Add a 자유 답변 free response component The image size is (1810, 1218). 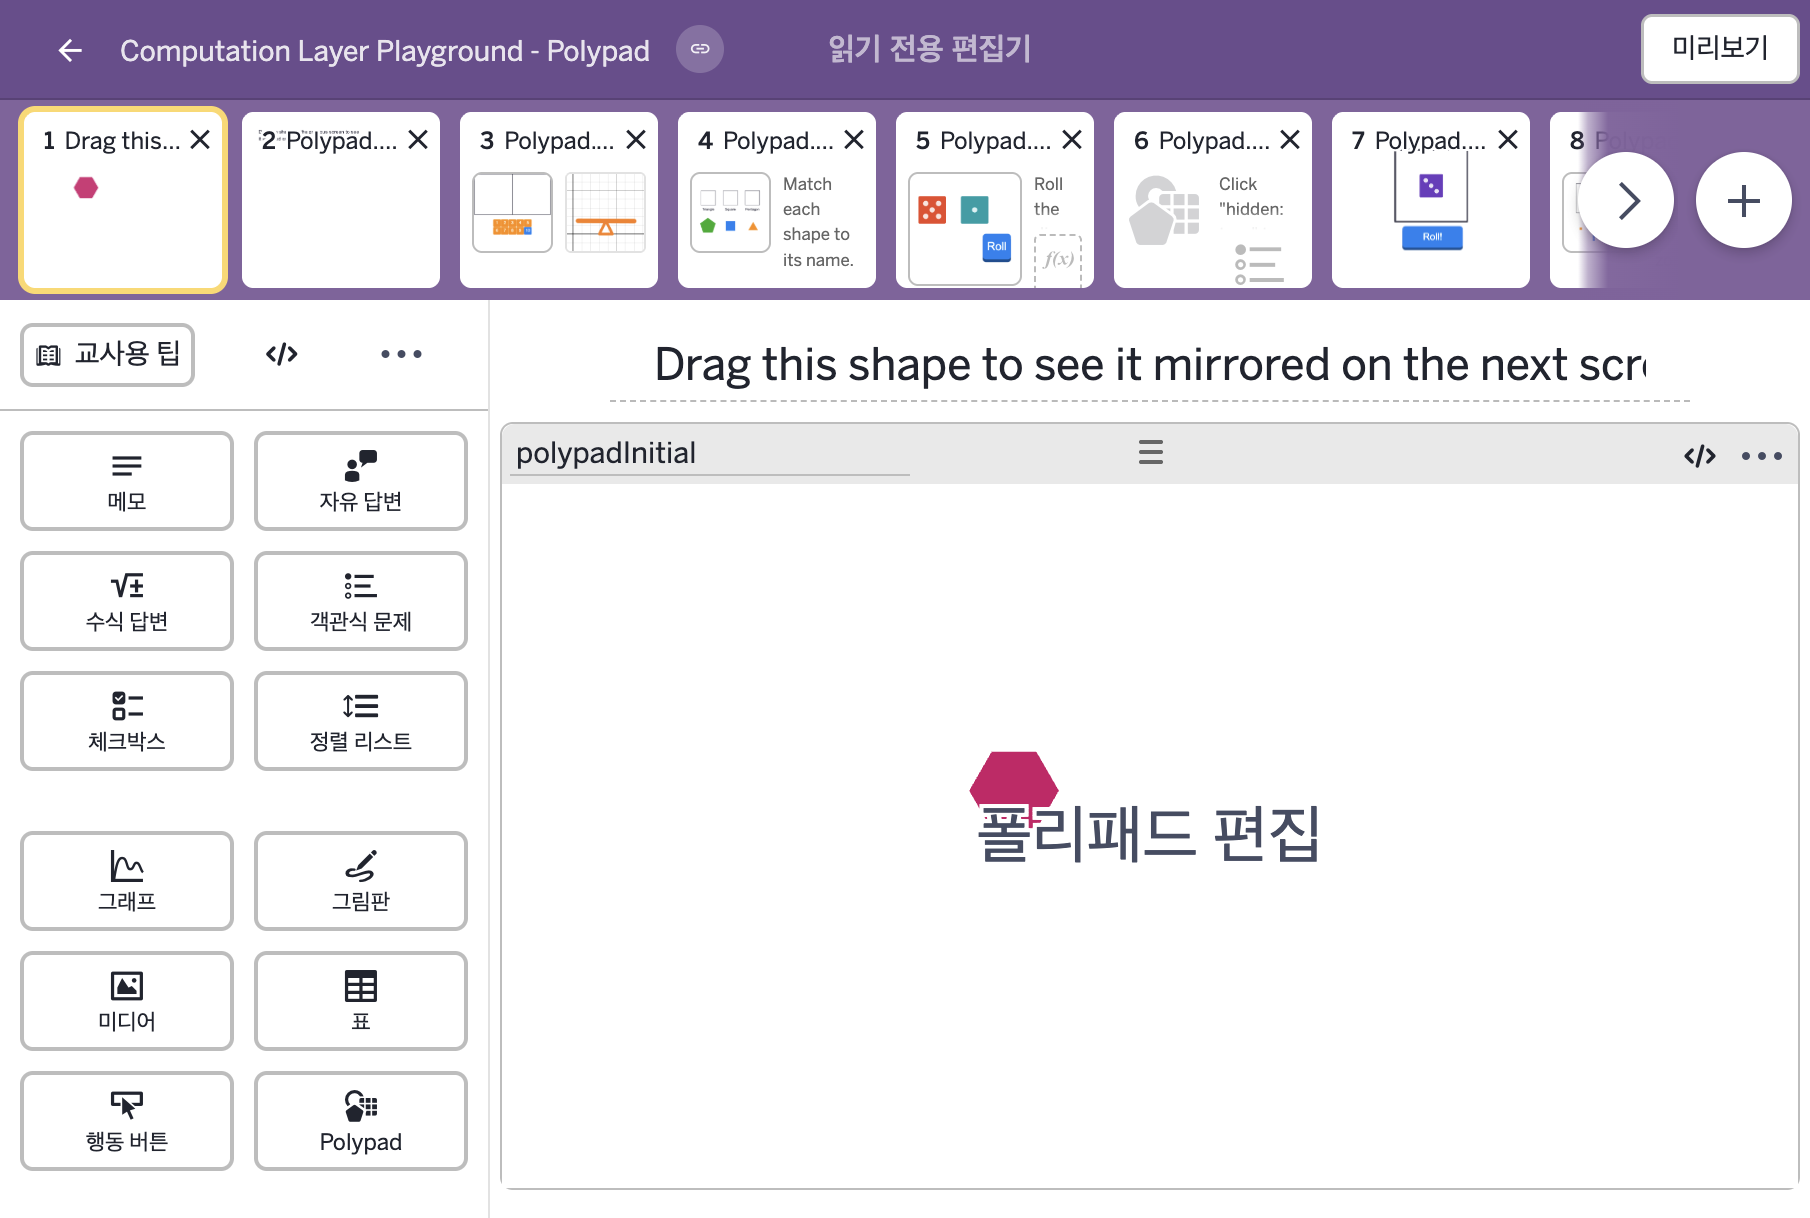pos(361,481)
